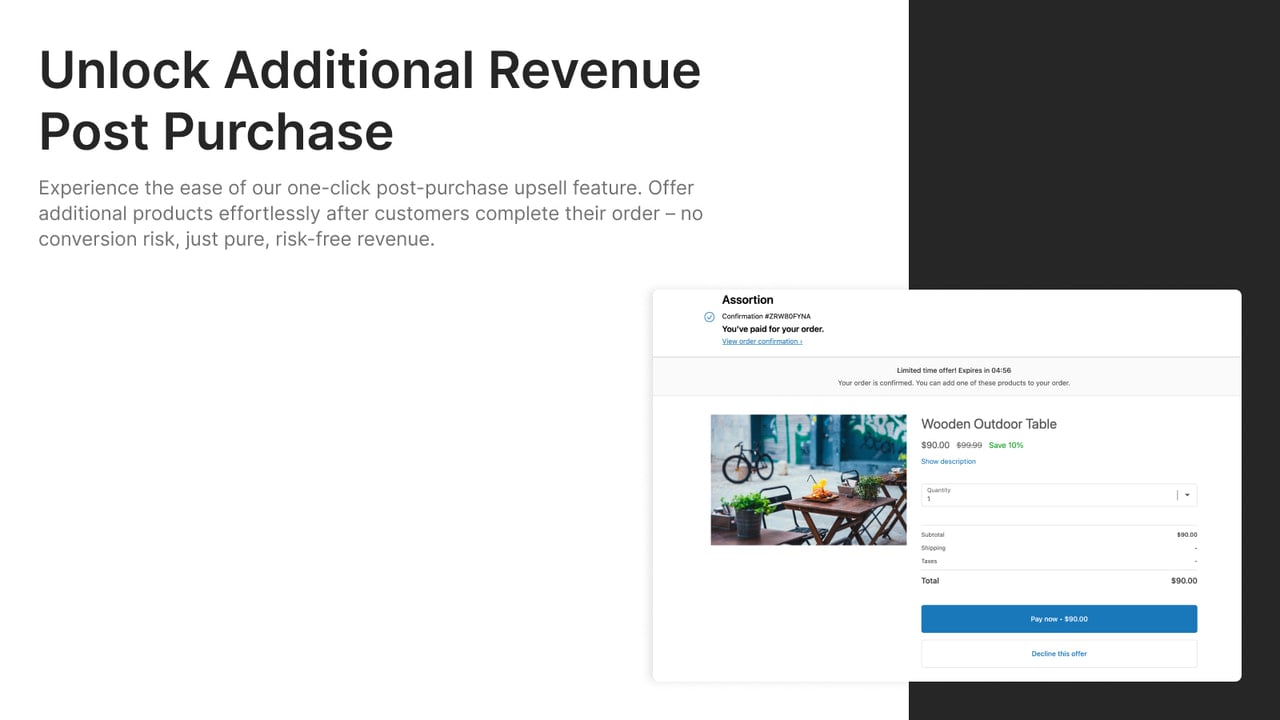Open the Quantity dropdown arrow
The width and height of the screenshot is (1280, 720).
[x=1187, y=495]
